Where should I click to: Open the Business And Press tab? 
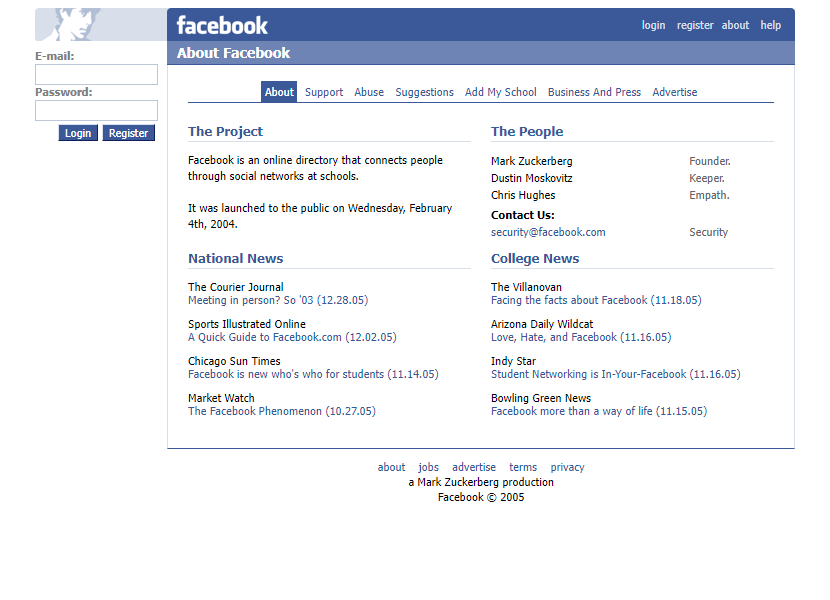594,92
